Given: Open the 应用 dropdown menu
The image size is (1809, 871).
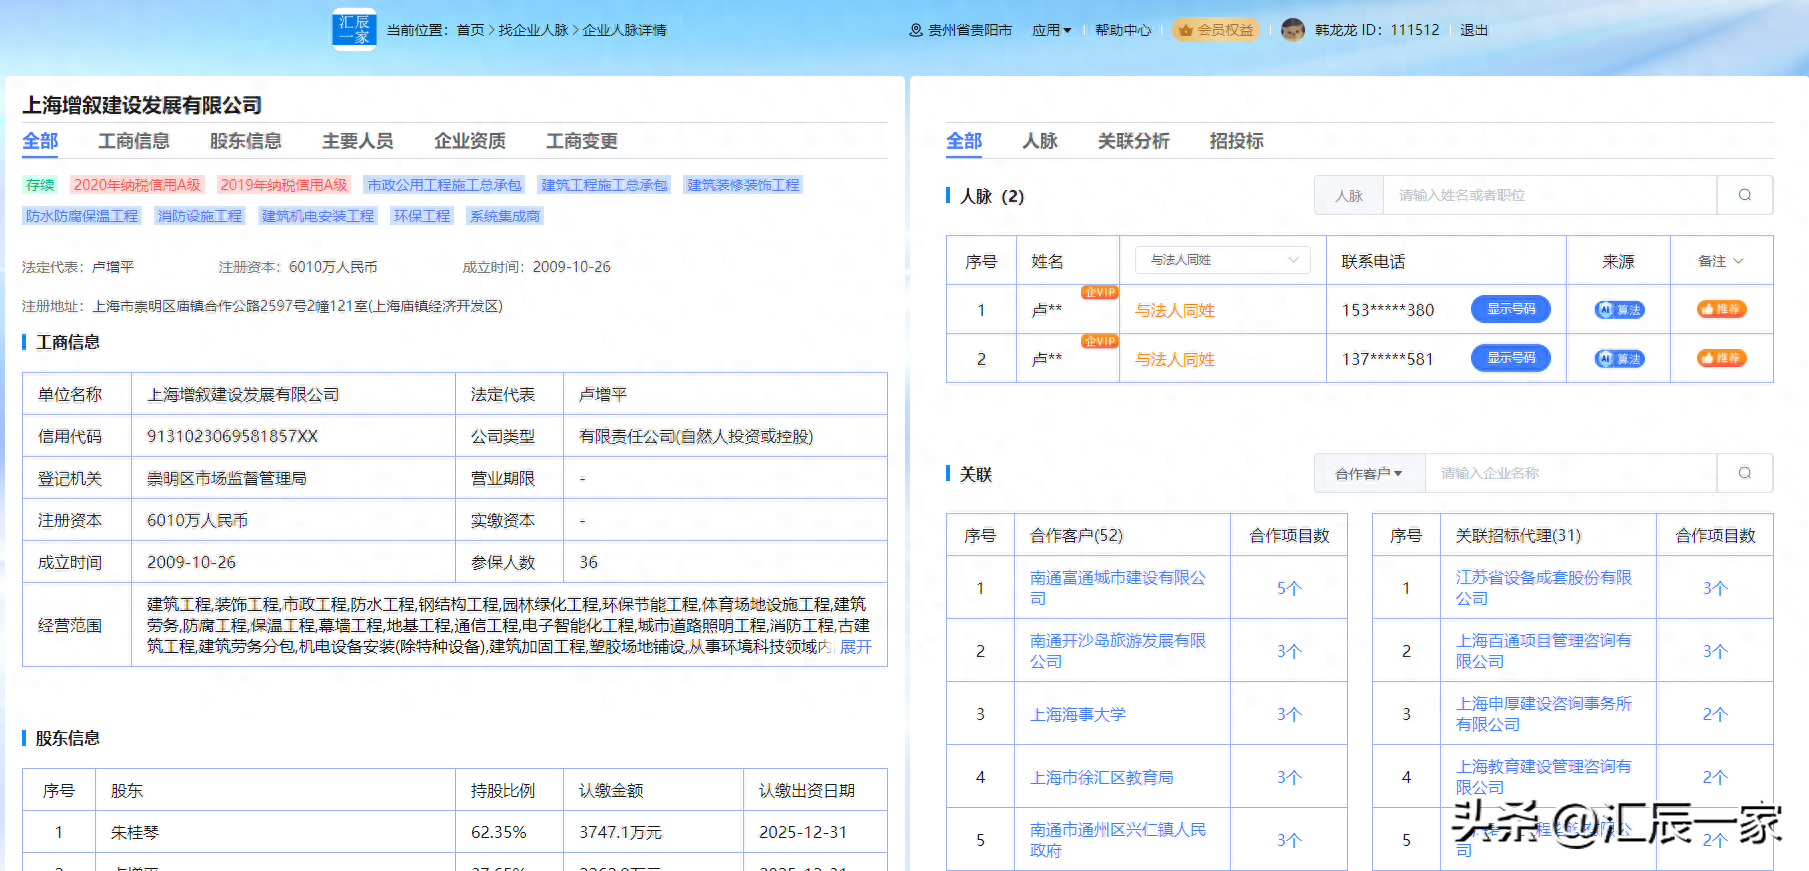Looking at the screenshot, I should (1052, 30).
